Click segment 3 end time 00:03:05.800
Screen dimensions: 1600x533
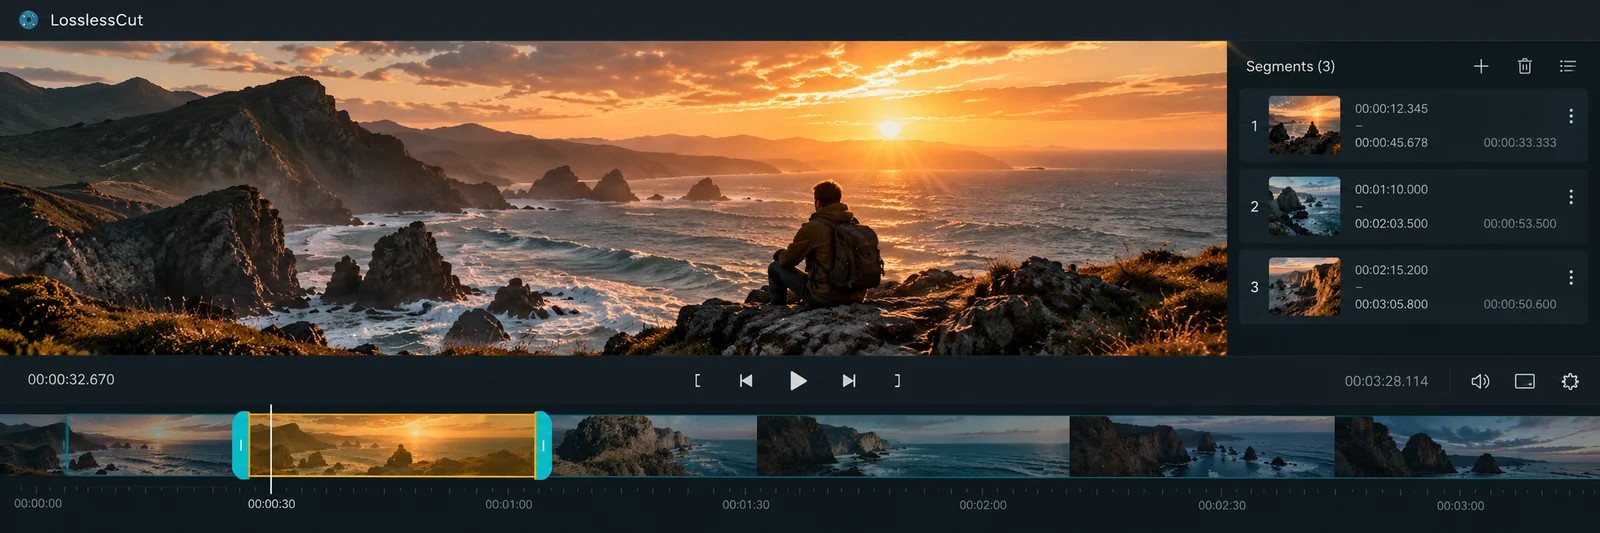tap(1391, 304)
